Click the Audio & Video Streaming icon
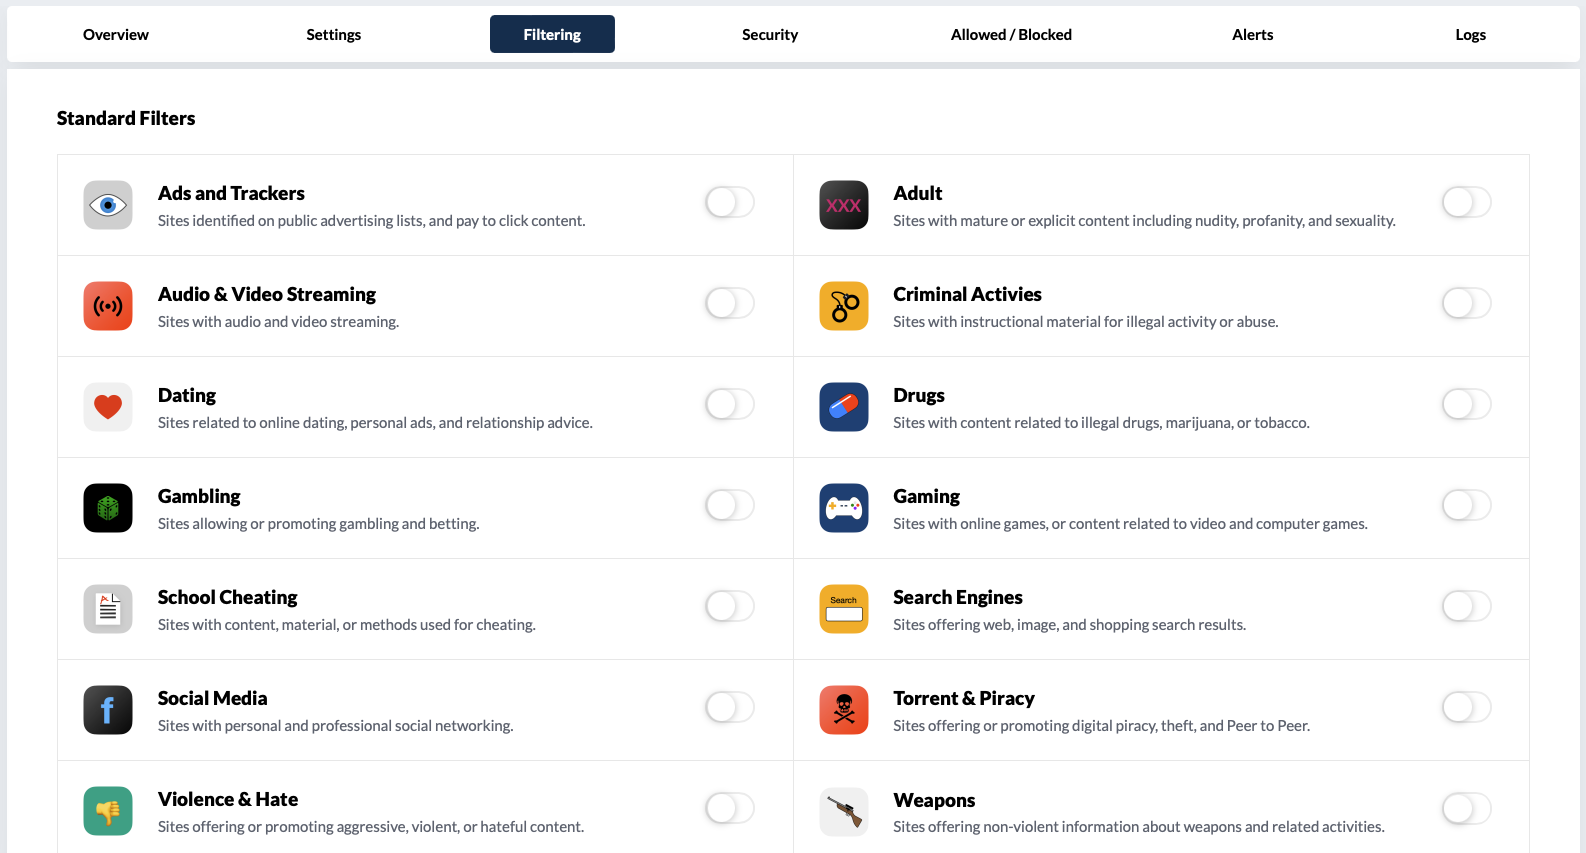The image size is (1586, 853). (x=108, y=306)
